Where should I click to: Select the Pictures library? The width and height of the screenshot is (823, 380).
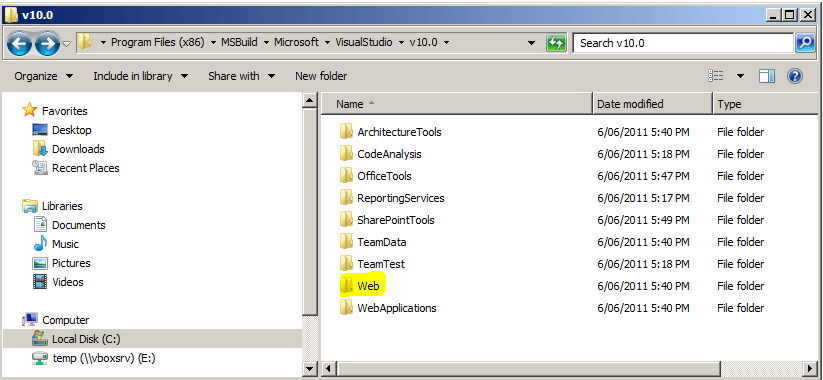[61, 263]
